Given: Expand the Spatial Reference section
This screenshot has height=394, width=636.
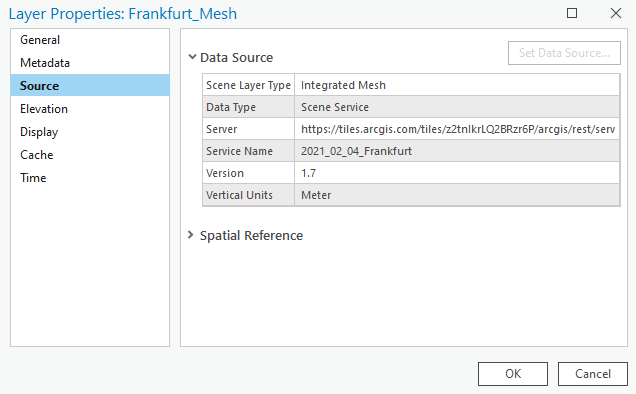Looking at the screenshot, I should point(191,235).
